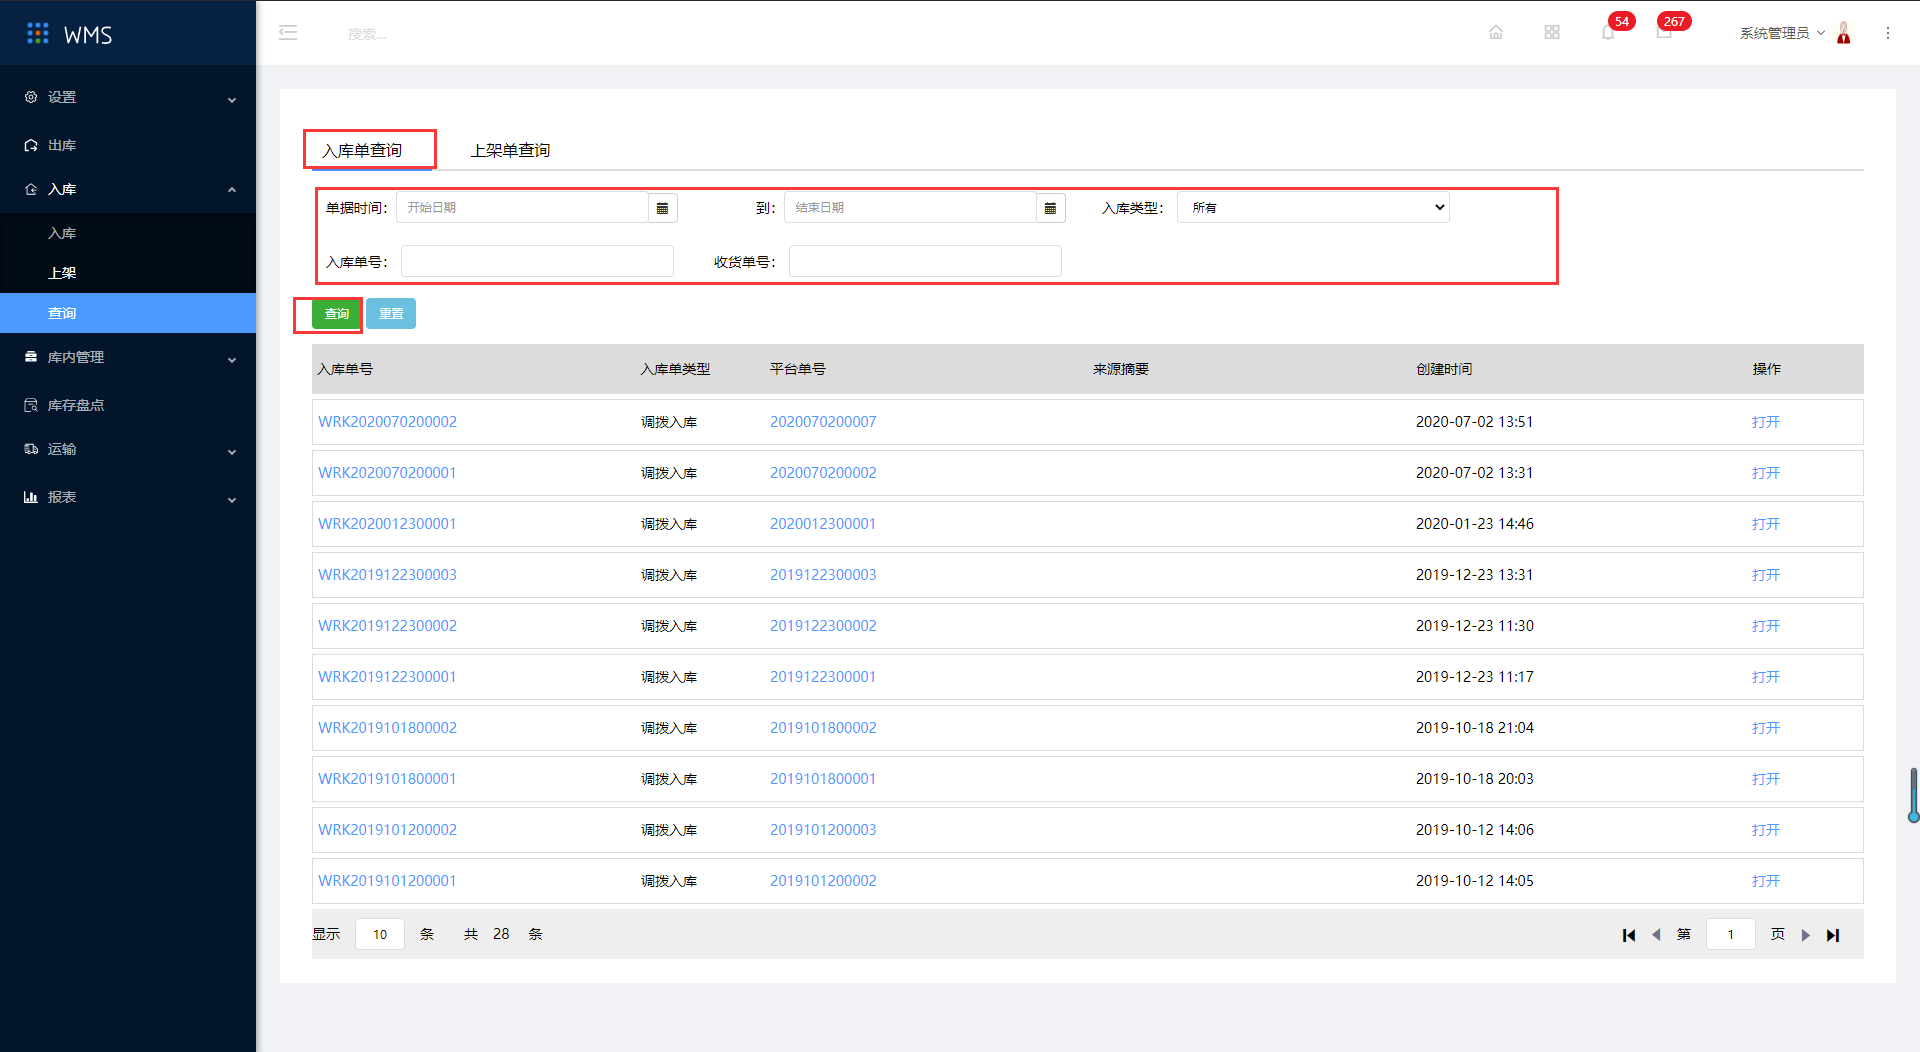1920x1052 pixels.
Task: Click 打开 for WRK2019101200001 row
Action: [1766, 881]
